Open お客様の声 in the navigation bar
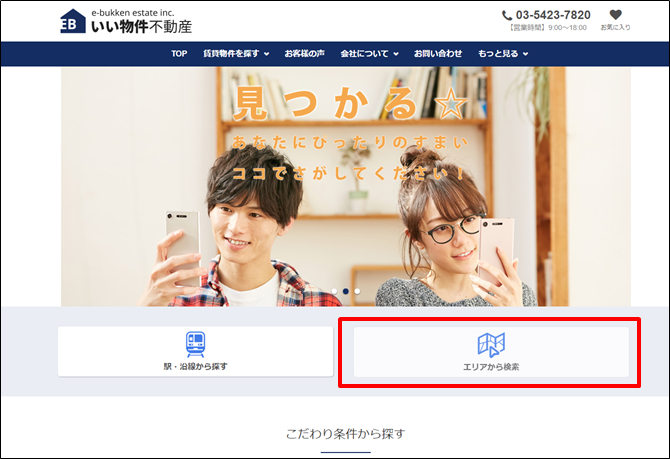This screenshot has width=670, height=459. (304, 54)
